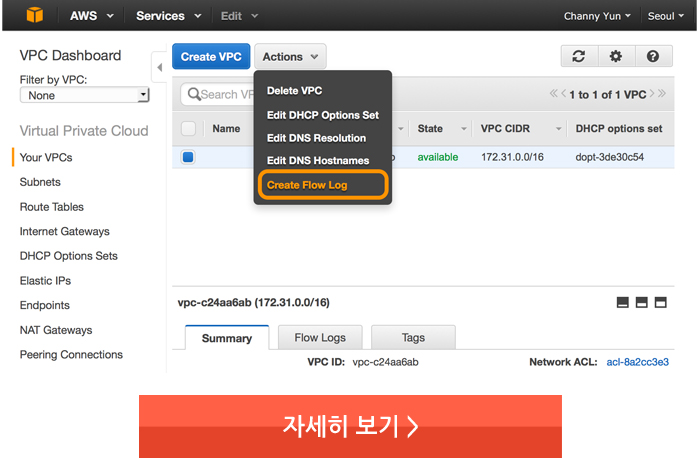Switch to the Summary tab
This screenshot has height=458, width=700.
point(227,338)
